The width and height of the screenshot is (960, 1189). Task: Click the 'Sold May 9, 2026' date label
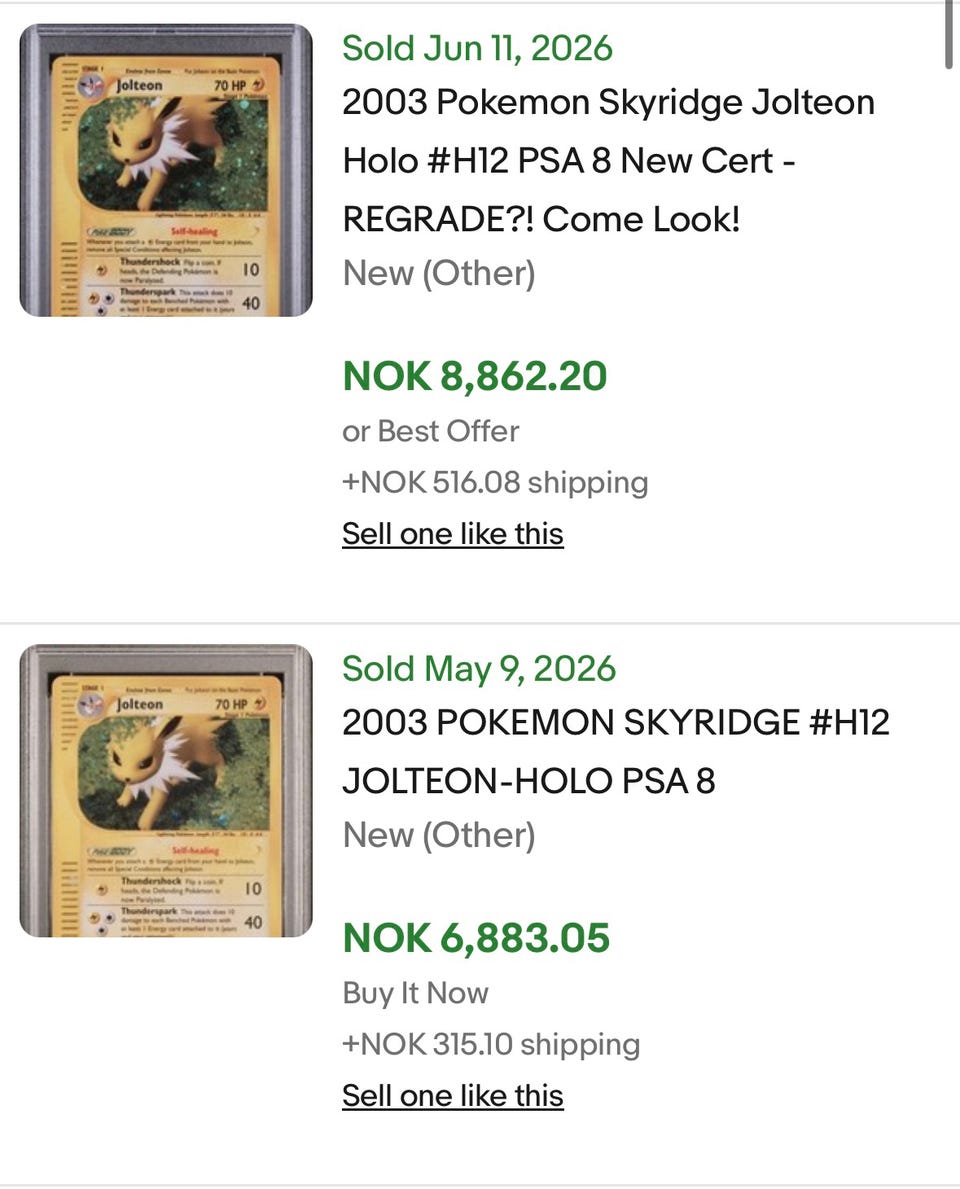click(x=478, y=669)
